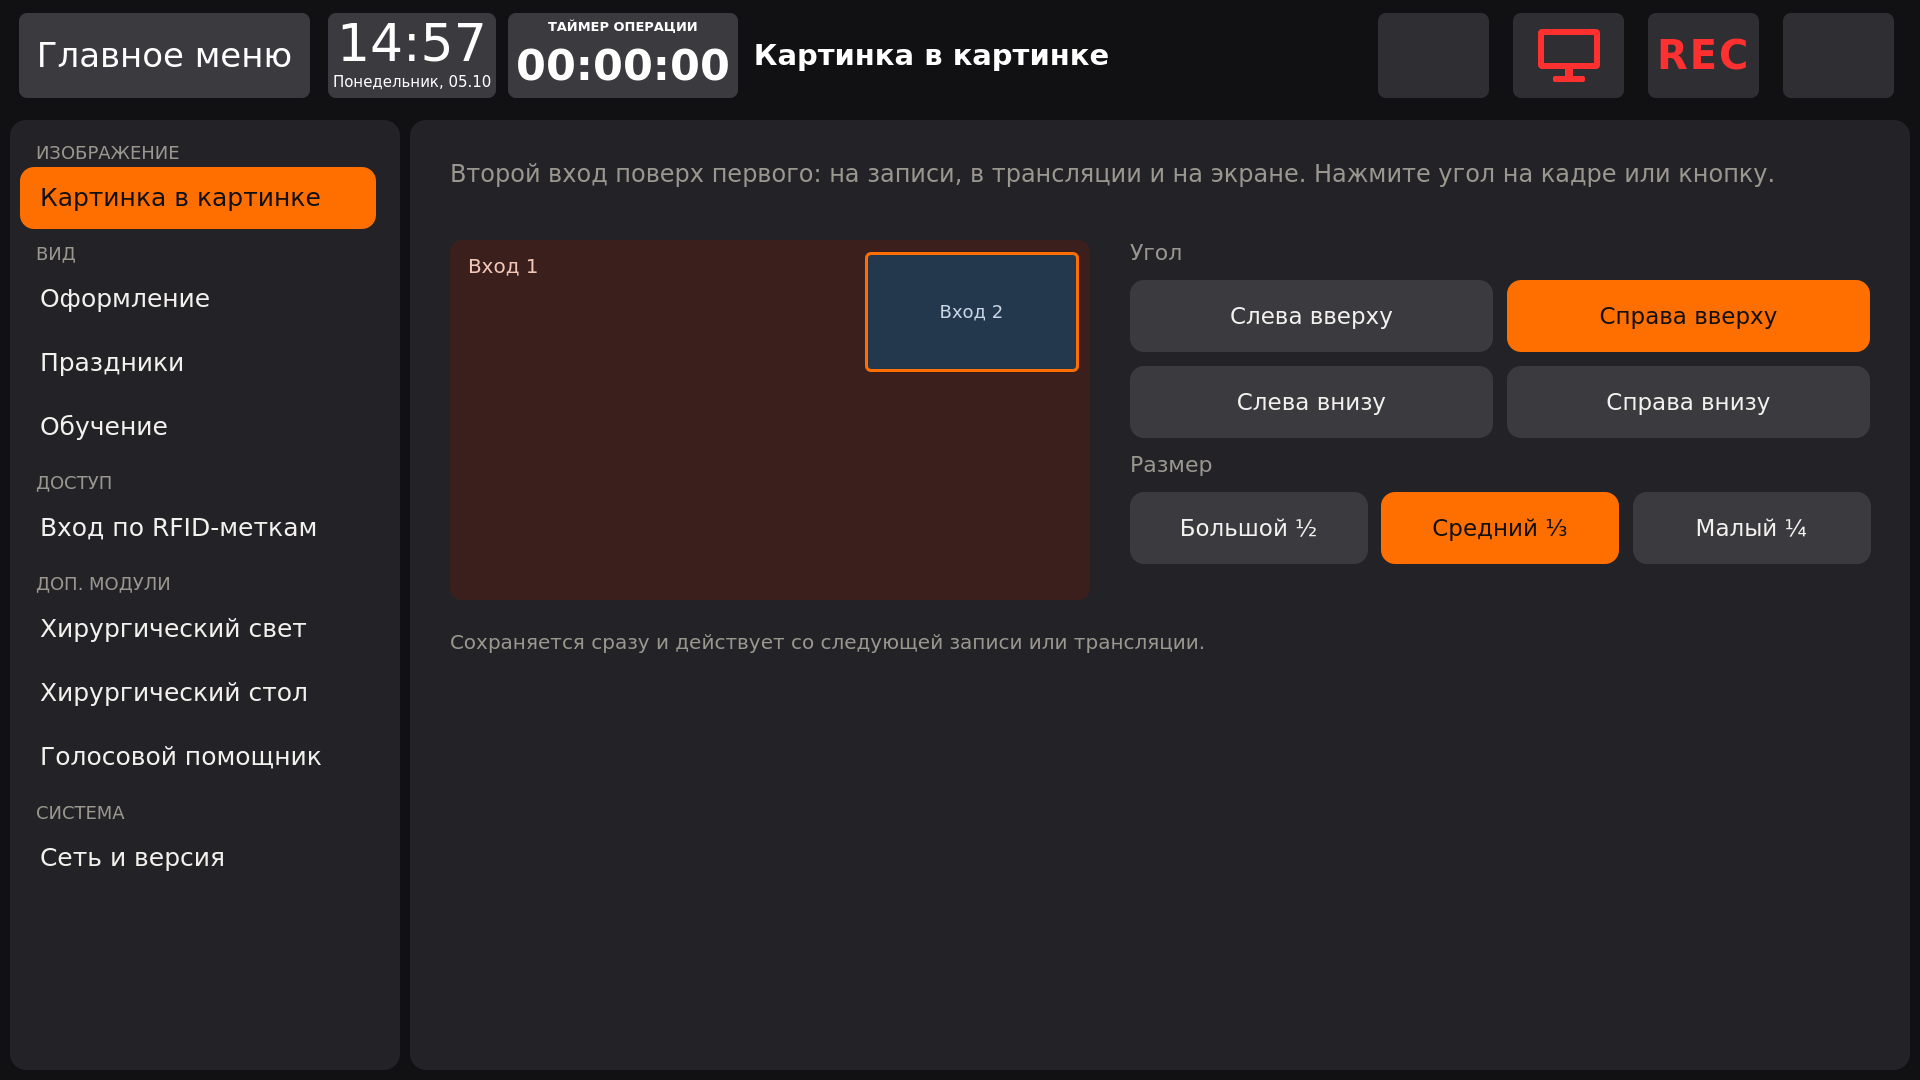This screenshot has width=1920, height=1080.
Task: Open Хирургический стол module
Action: point(198,693)
